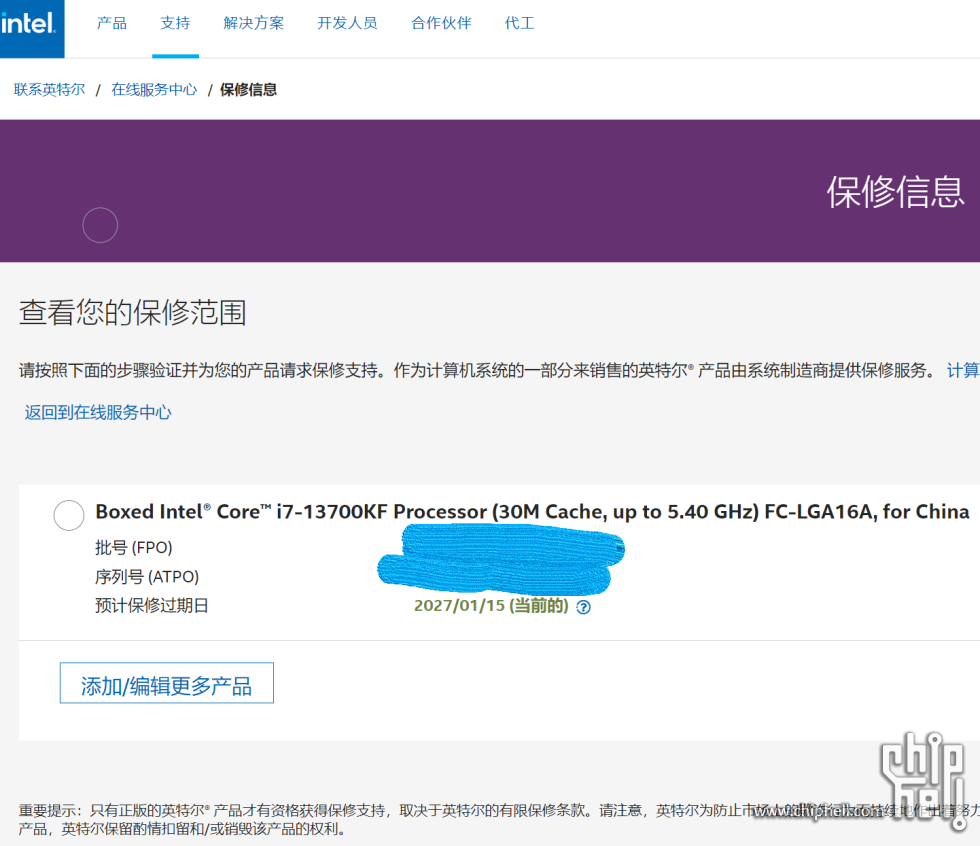Click the 批号 (FPO) label
Image resolution: width=980 pixels, height=846 pixels.
[134, 548]
